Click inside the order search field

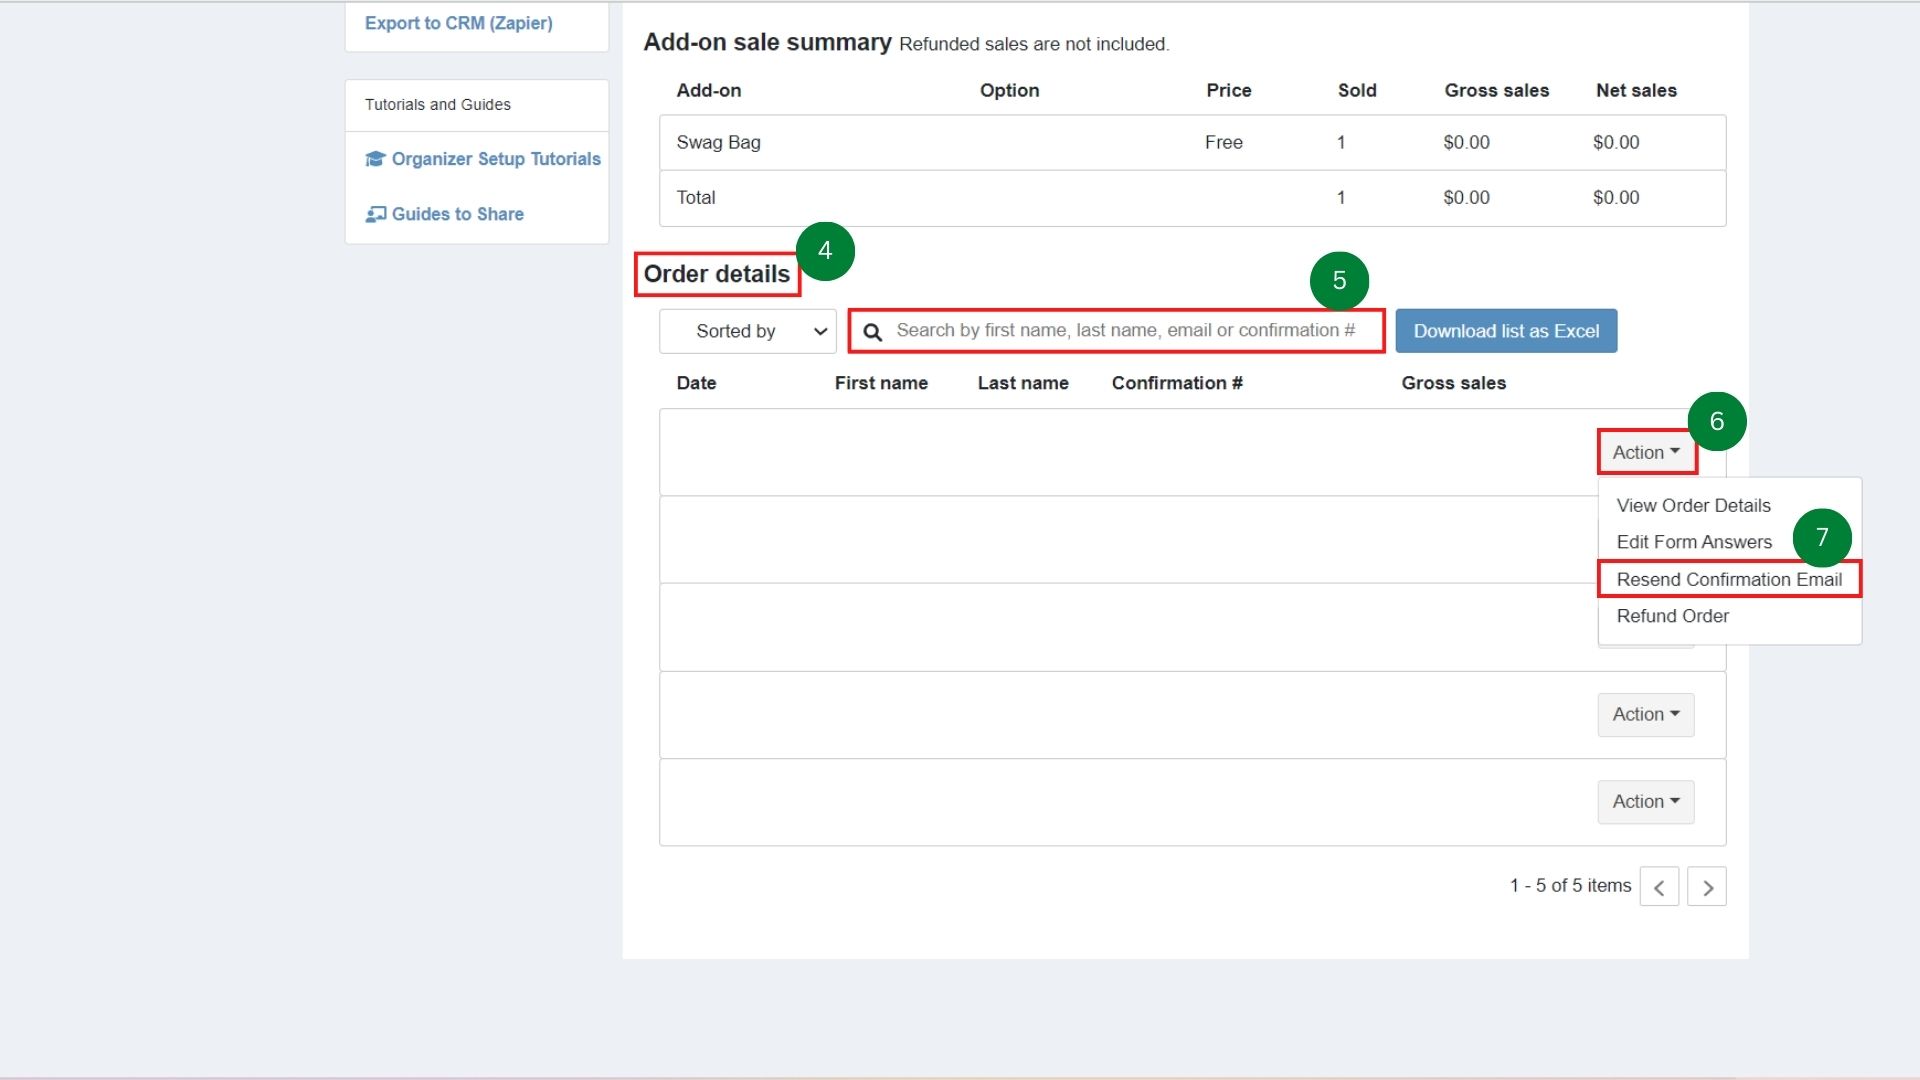click(1120, 330)
